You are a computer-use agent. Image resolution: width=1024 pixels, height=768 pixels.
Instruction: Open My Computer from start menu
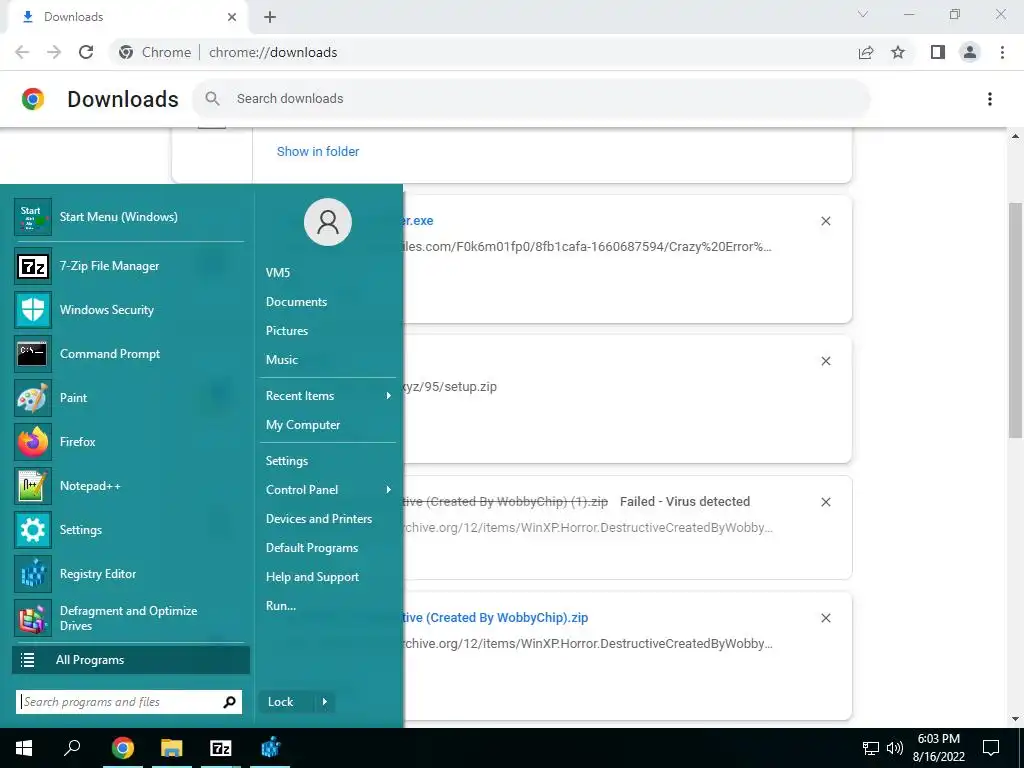pyautogui.click(x=302, y=425)
